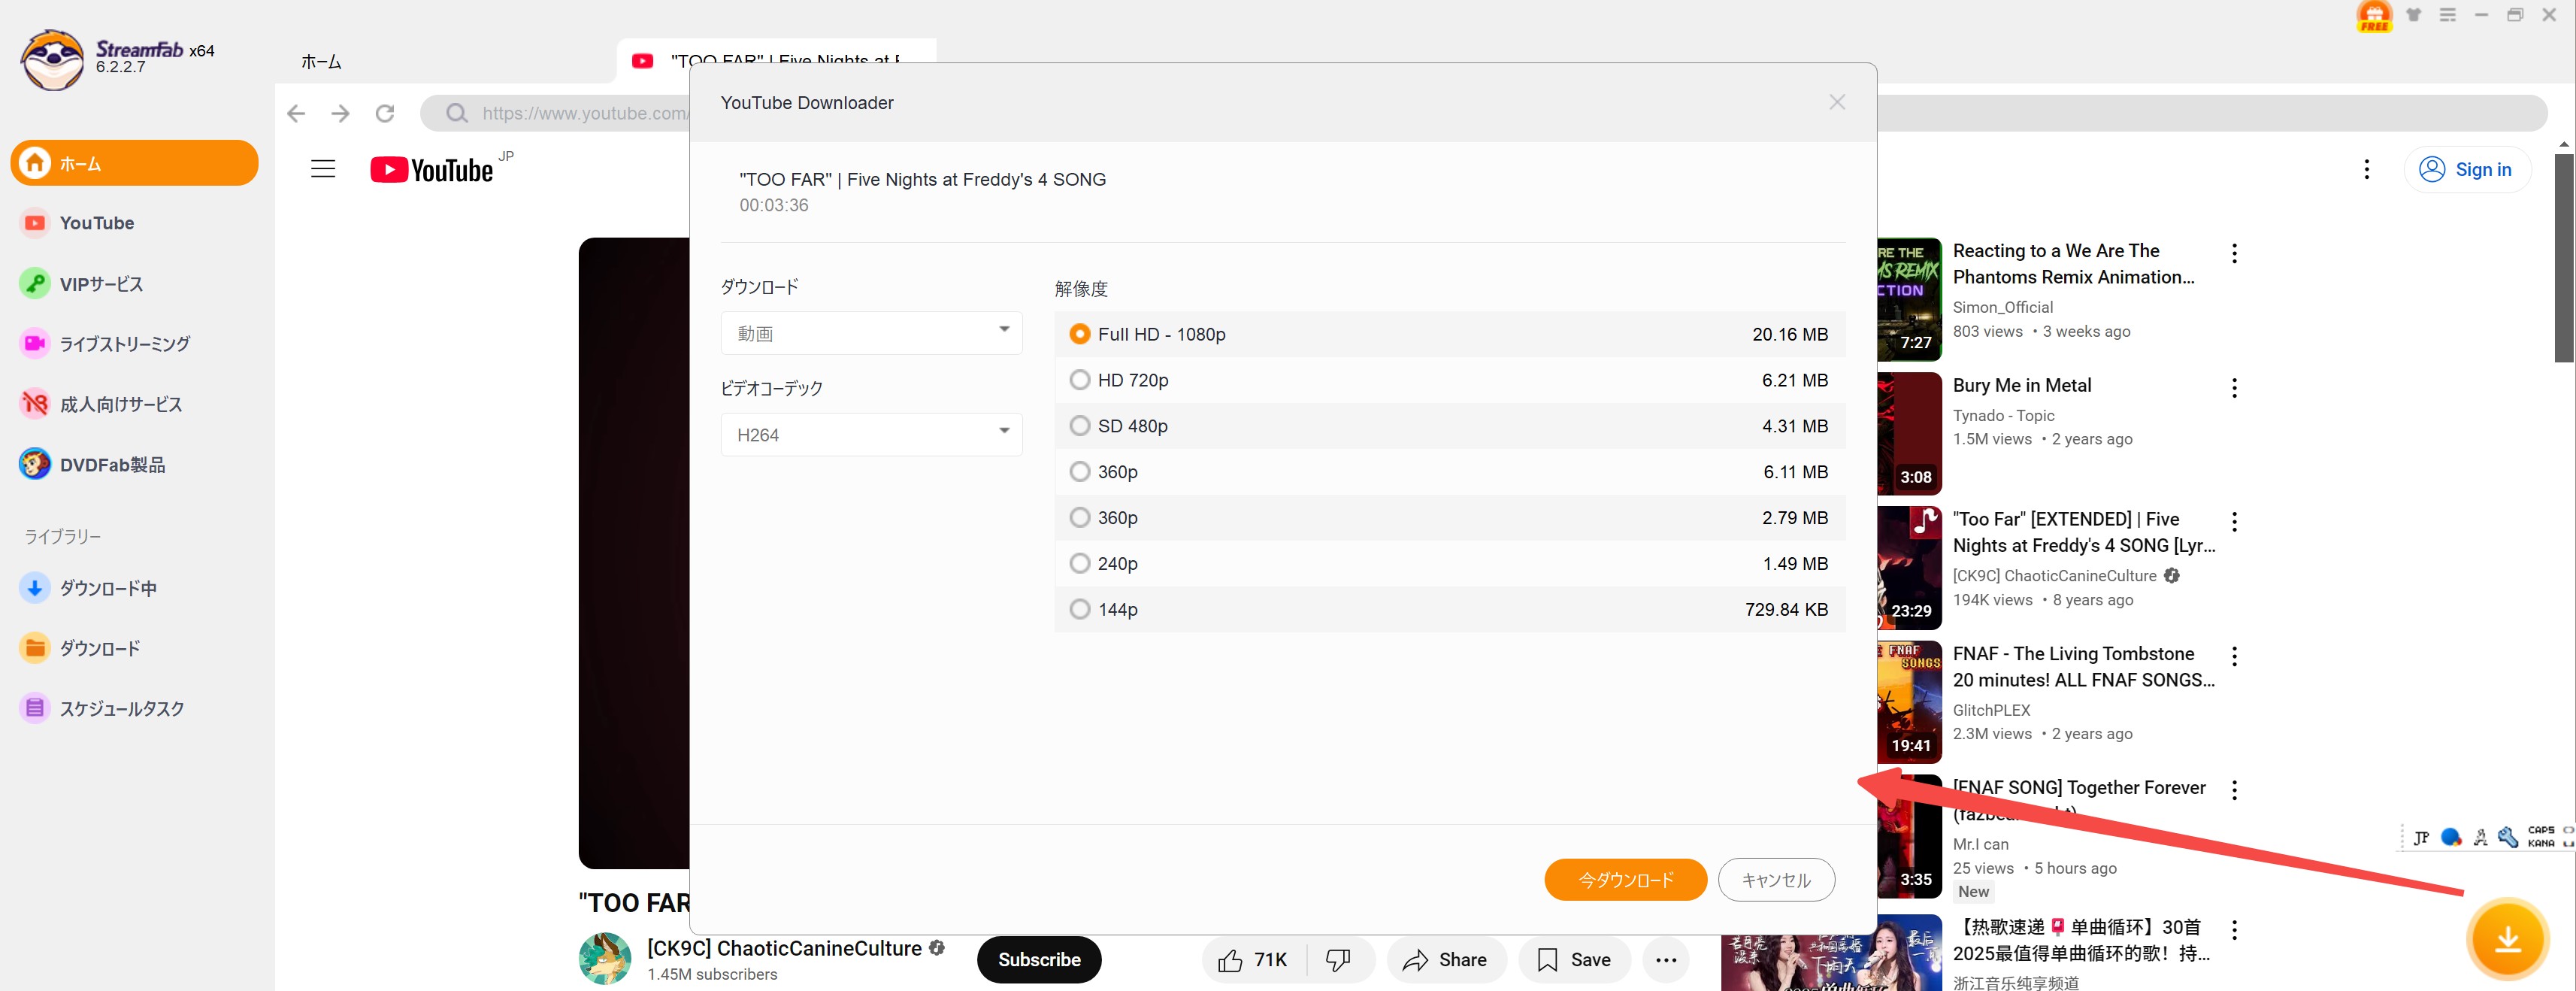2576x991 pixels.
Task: Close the YouTube Downloader dialog
Action: (1837, 102)
